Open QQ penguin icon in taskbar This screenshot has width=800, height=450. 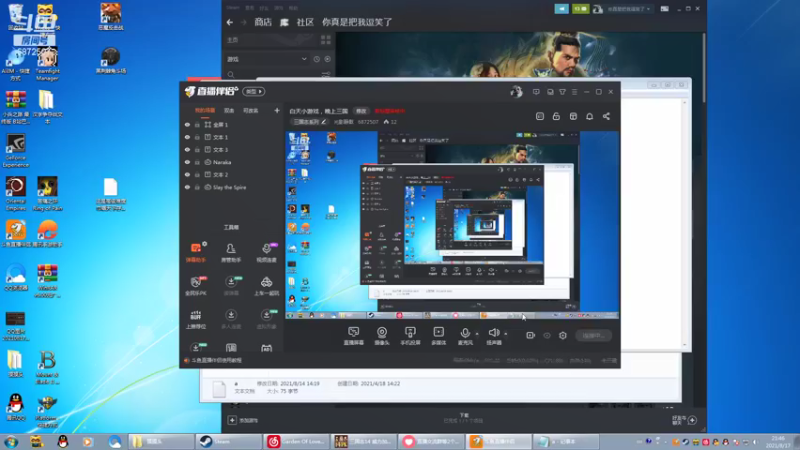pyautogui.click(x=63, y=441)
